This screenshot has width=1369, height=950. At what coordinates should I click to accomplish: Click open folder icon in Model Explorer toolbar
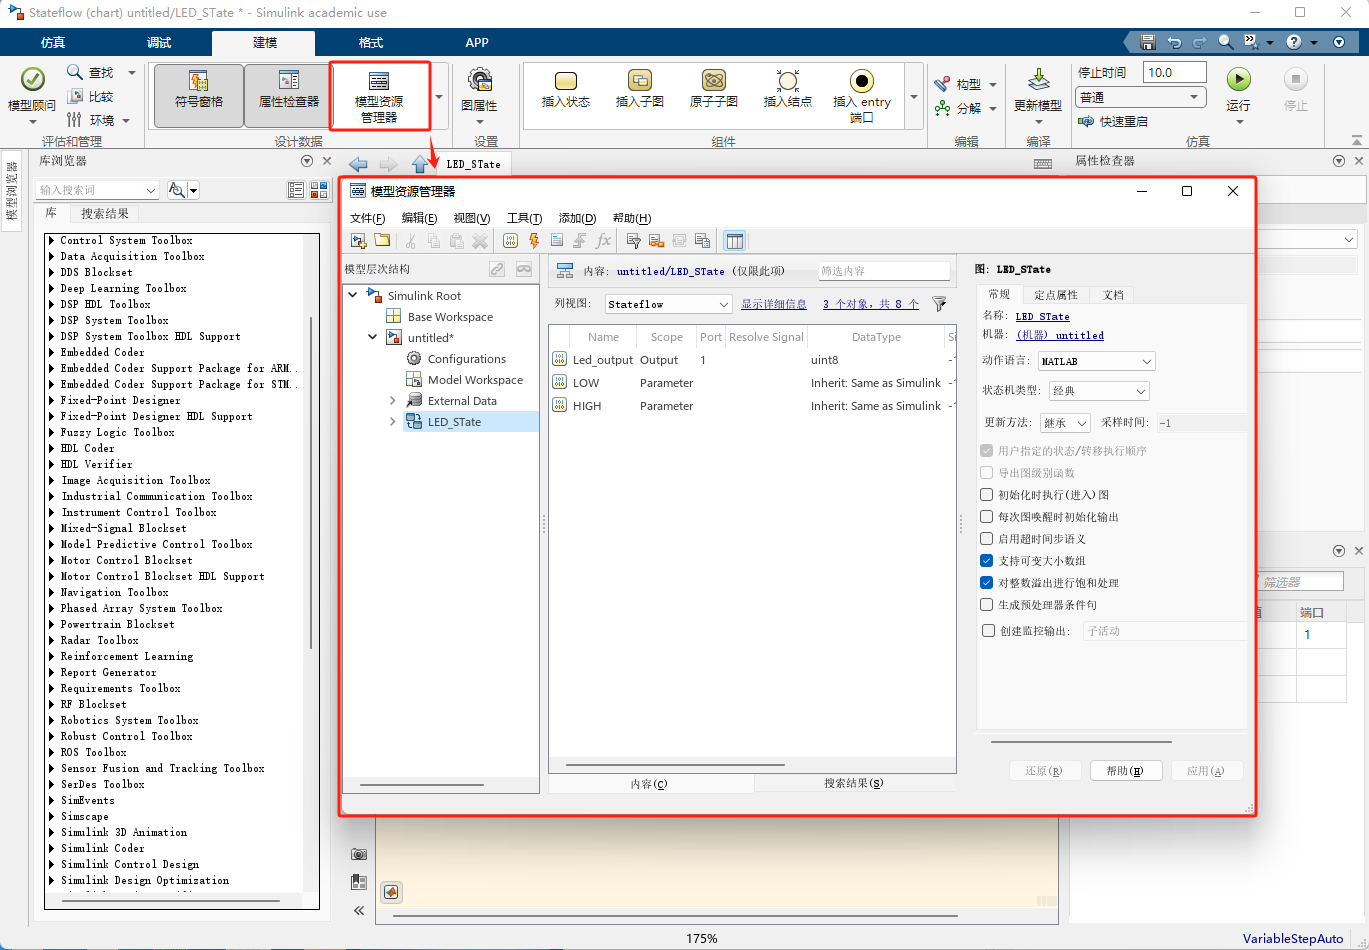(382, 240)
